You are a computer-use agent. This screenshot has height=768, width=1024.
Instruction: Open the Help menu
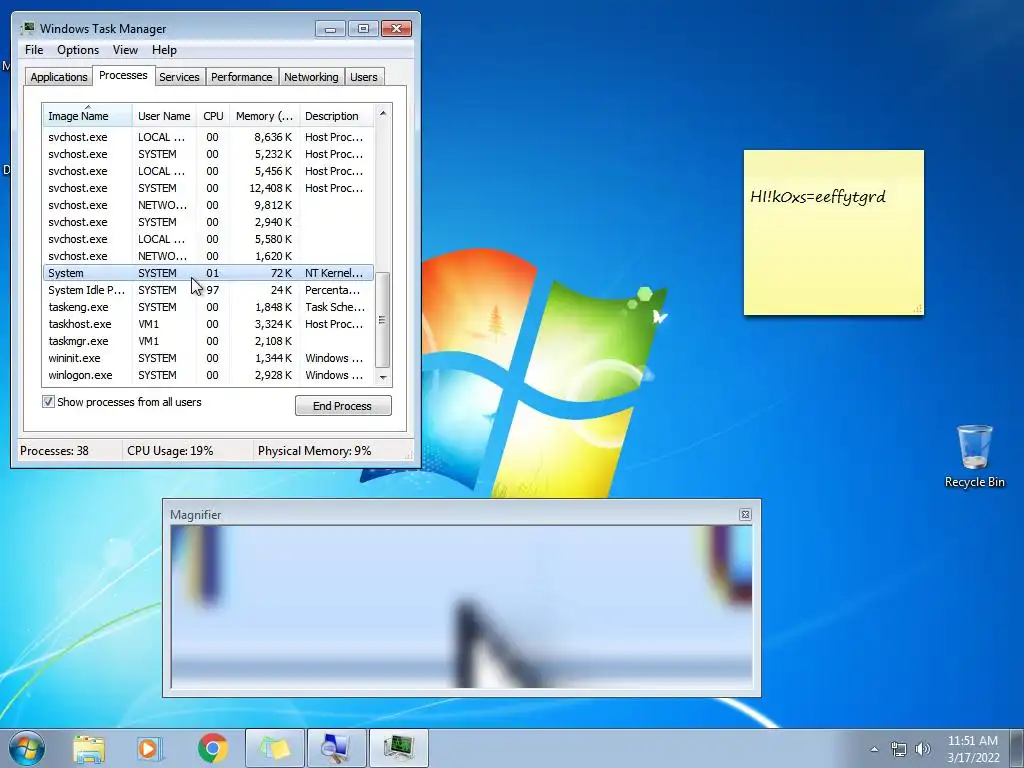pos(164,50)
